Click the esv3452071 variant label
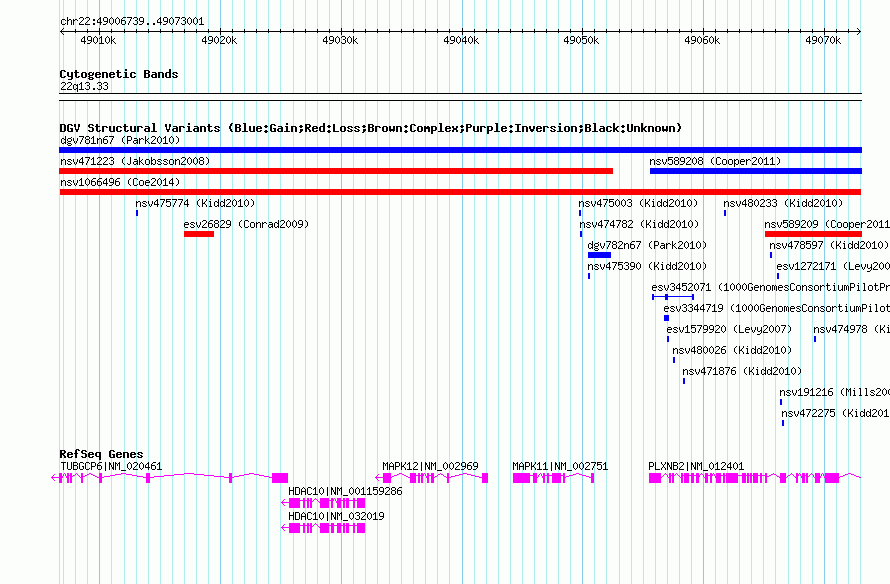The height and width of the screenshot is (584, 890). click(x=770, y=287)
